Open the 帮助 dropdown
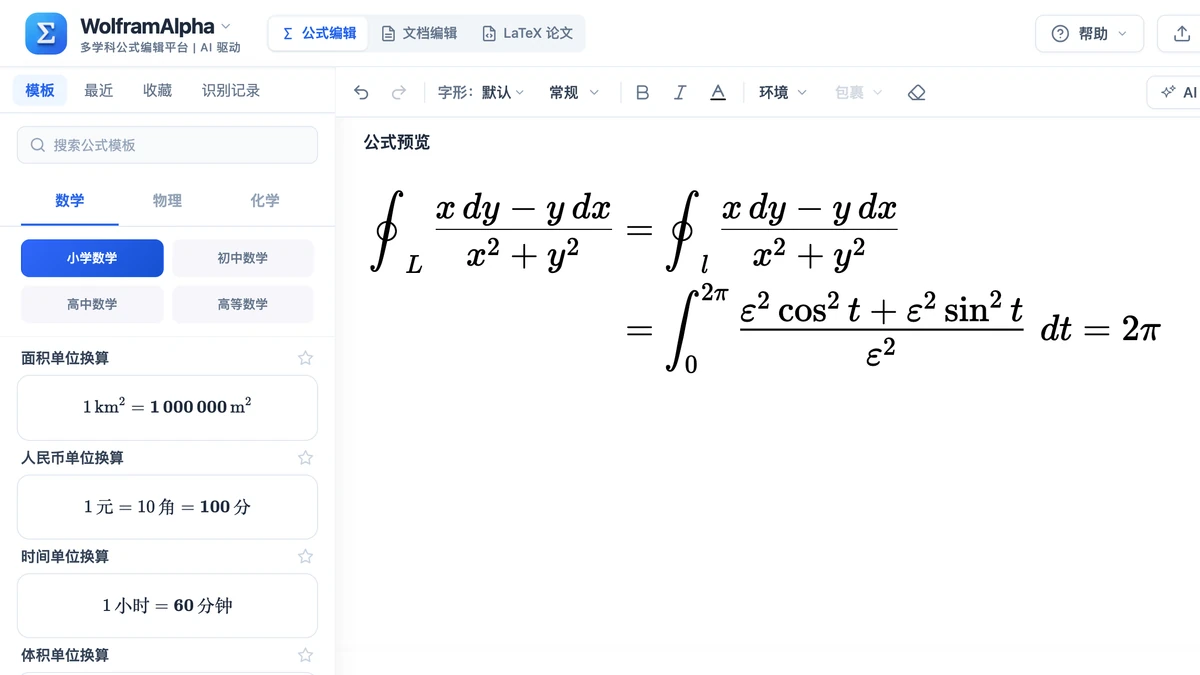 [x=1090, y=34]
